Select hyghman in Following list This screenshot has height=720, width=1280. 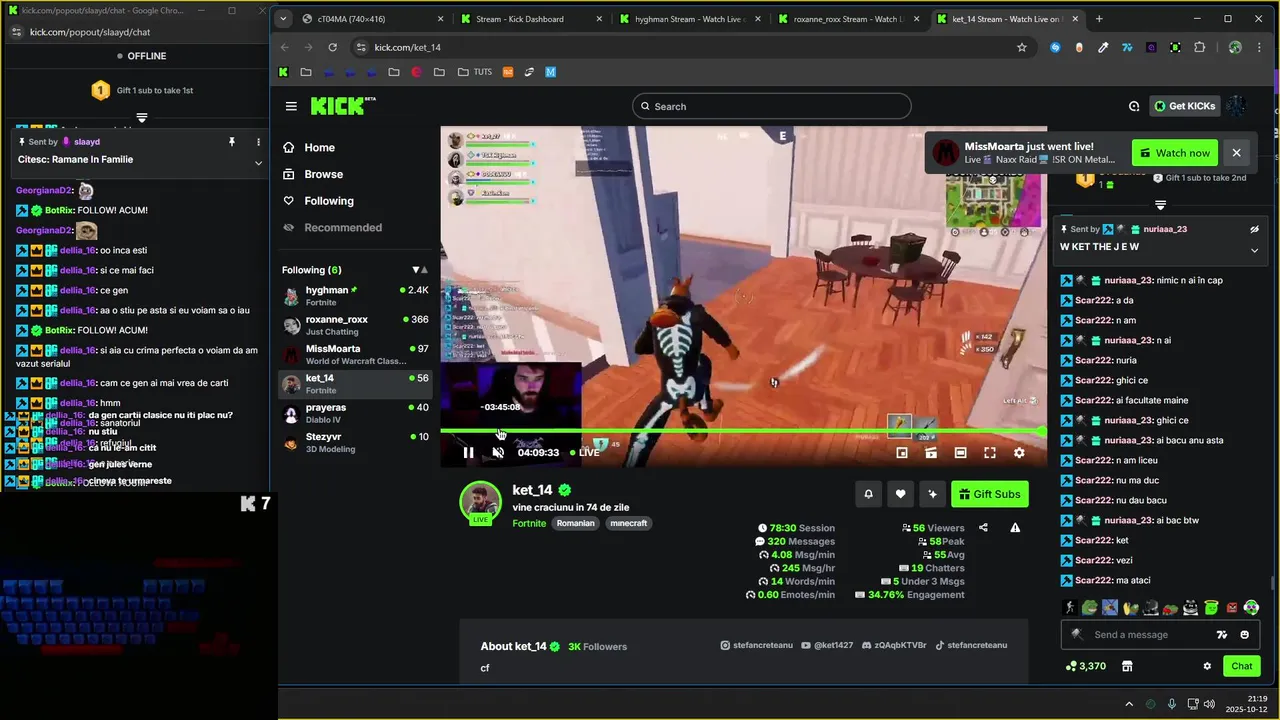click(x=354, y=296)
